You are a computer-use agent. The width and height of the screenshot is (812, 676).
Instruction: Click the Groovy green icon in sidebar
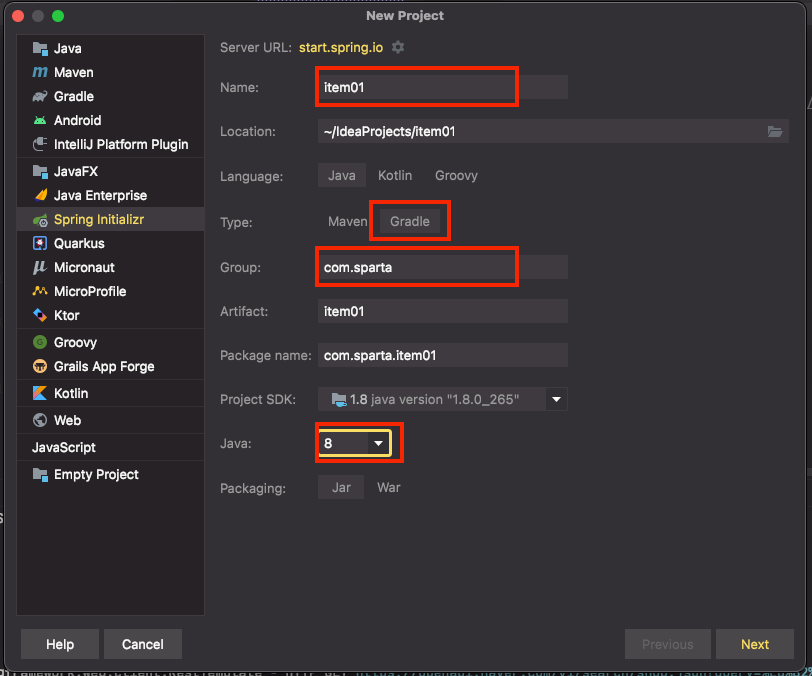tap(40, 342)
